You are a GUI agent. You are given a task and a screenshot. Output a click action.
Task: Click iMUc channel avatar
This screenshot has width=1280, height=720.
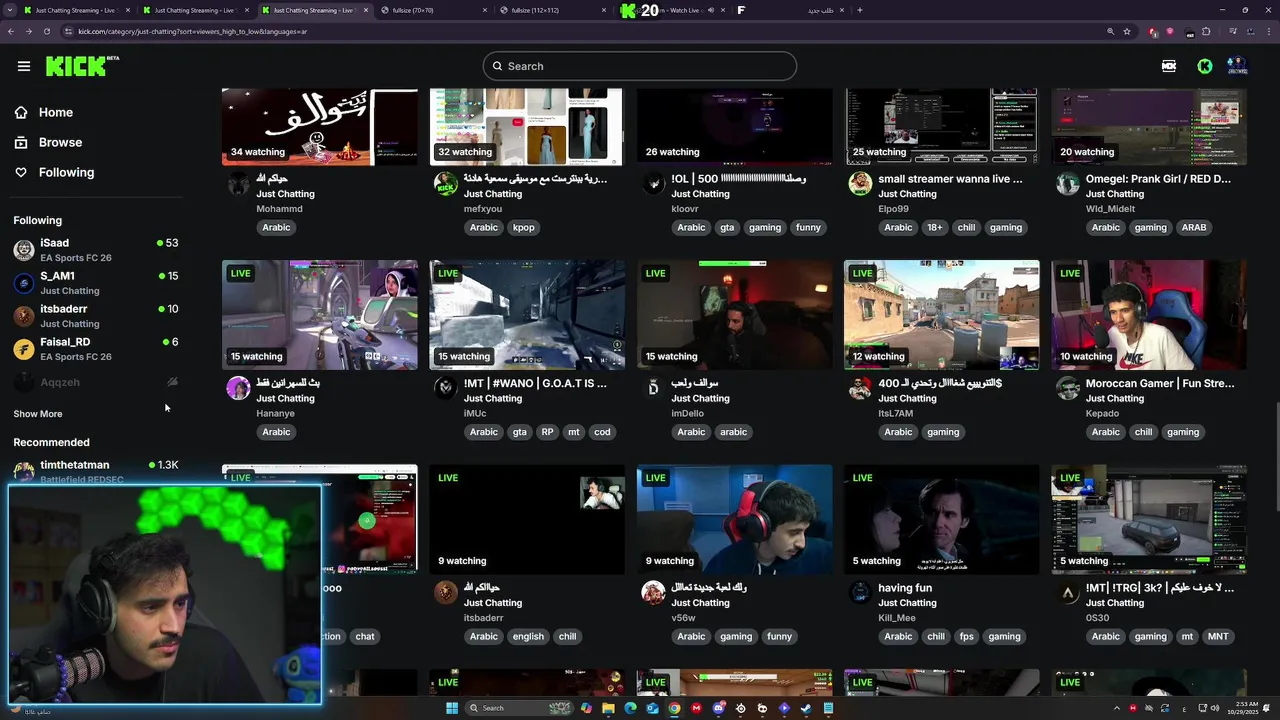click(446, 388)
